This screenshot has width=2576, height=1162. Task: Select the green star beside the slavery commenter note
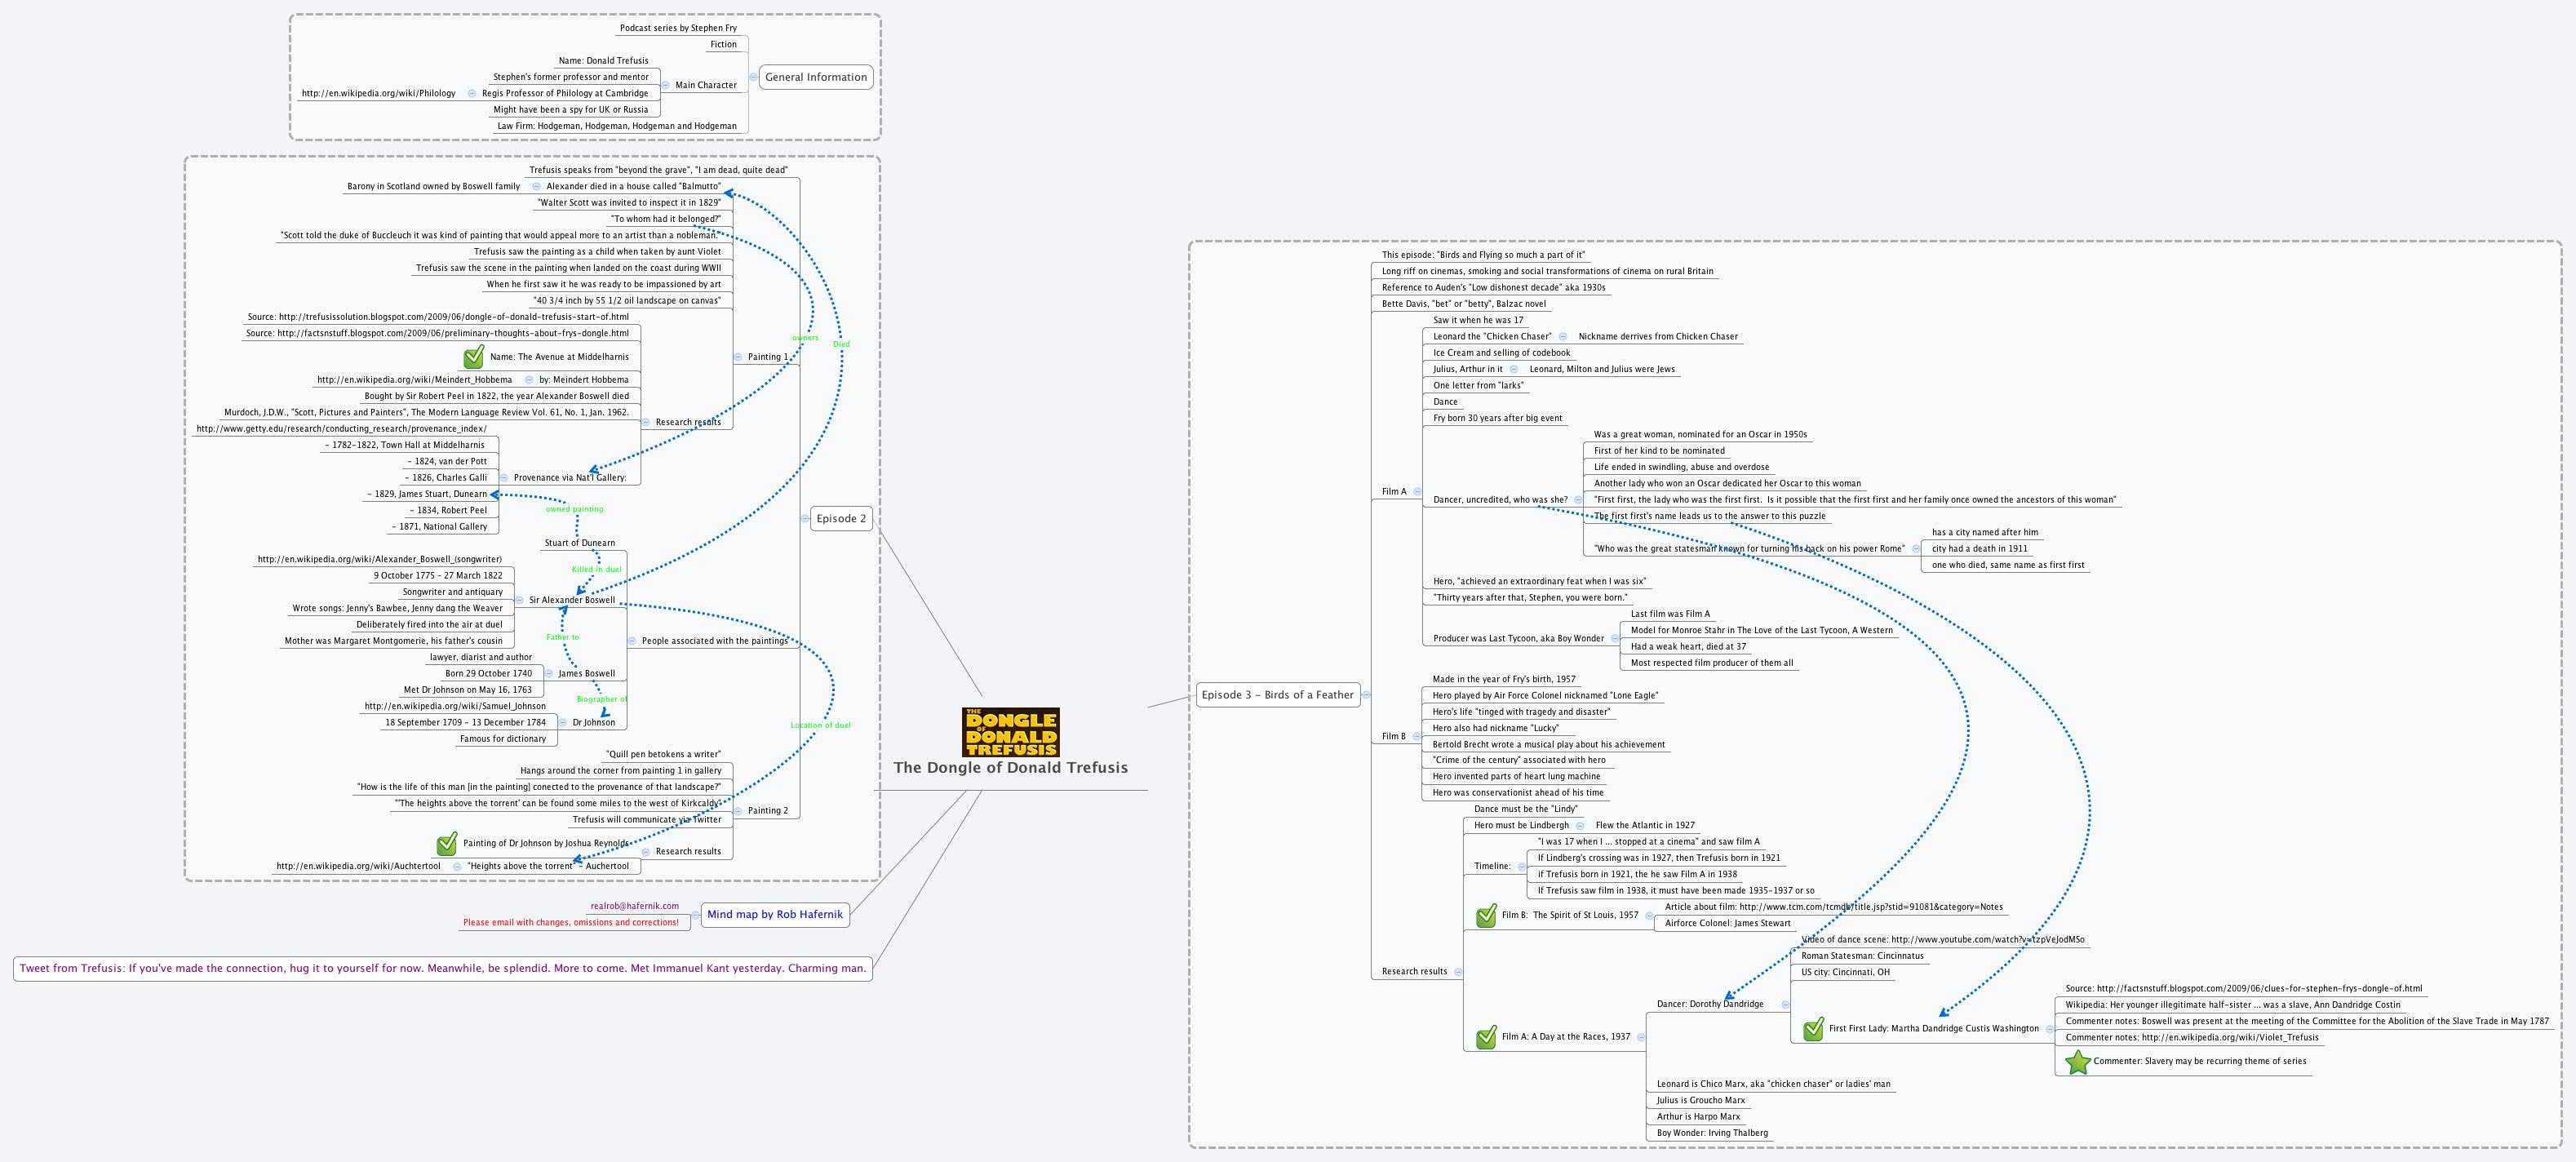[2077, 1062]
